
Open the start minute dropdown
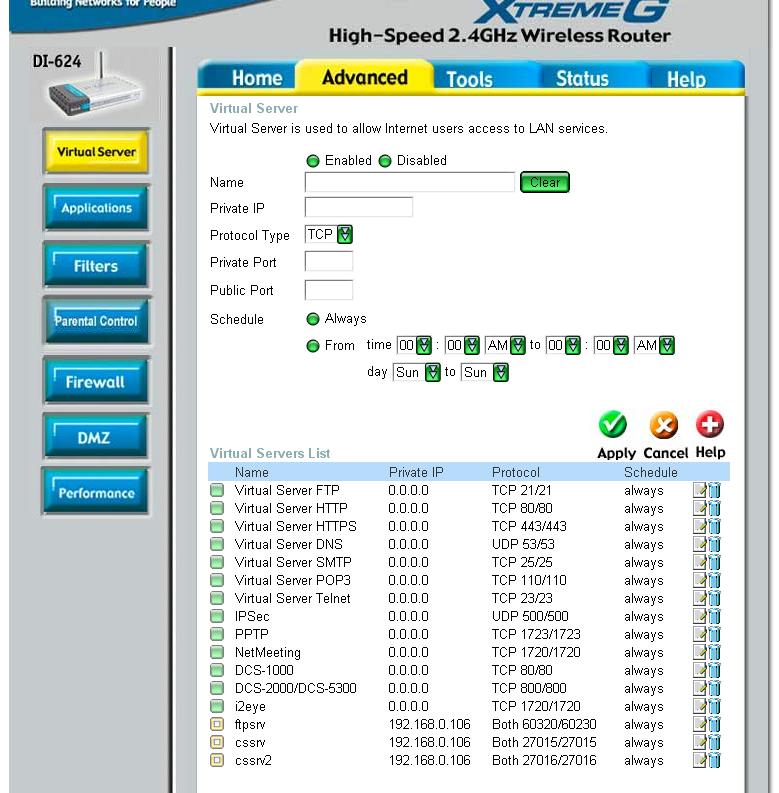click(462, 345)
